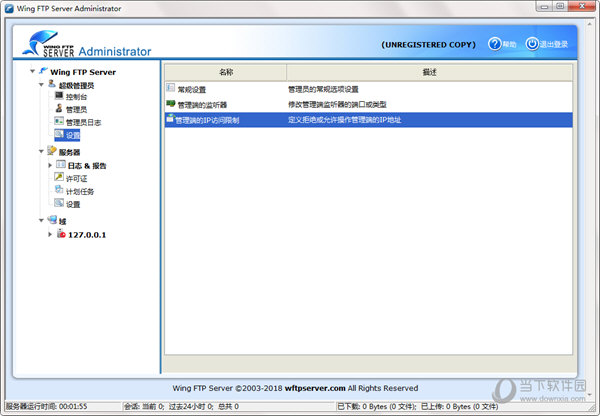Sort by the 名称 column header
This screenshot has width=600, height=416.
[226, 72]
